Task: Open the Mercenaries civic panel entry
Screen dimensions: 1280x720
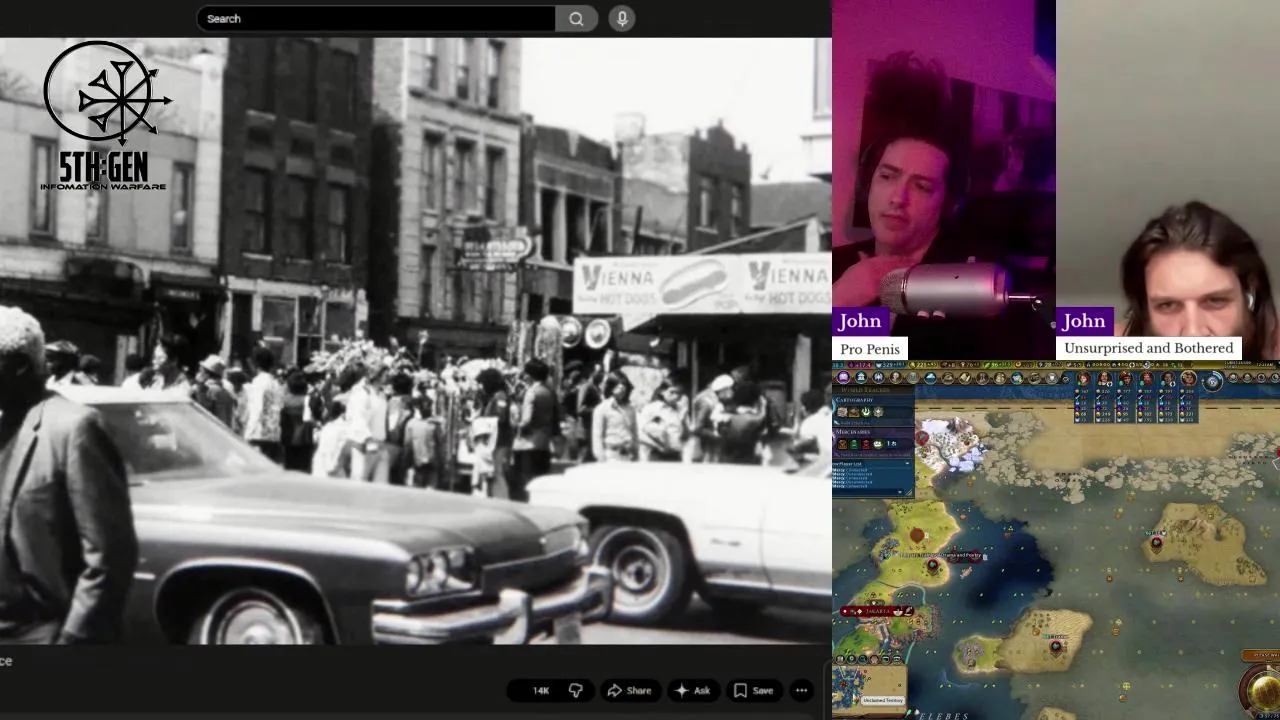Action: (x=873, y=443)
